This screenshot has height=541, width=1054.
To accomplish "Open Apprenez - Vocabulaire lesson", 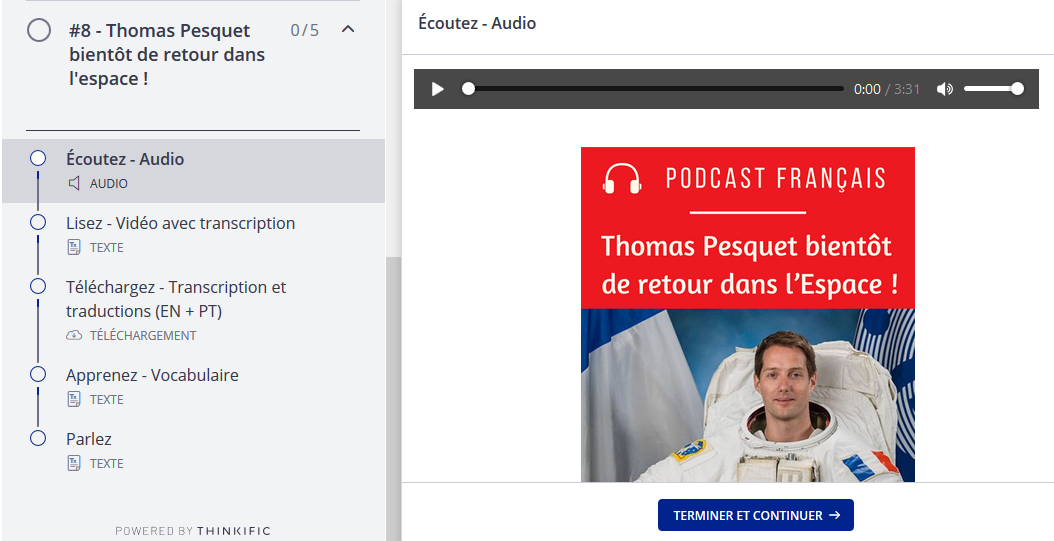I will tap(152, 375).
